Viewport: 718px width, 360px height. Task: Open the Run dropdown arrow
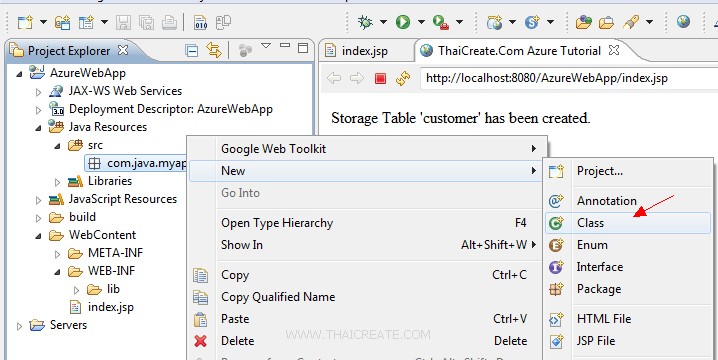pos(421,22)
